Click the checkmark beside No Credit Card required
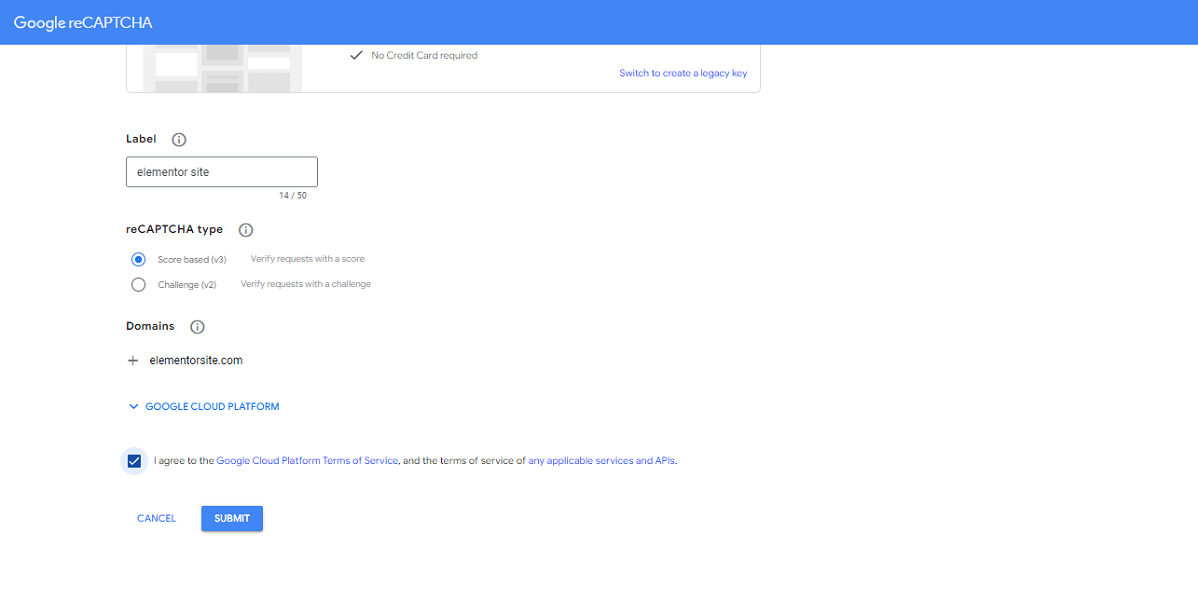The width and height of the screenshot is (1198, 590). point(355,55)
